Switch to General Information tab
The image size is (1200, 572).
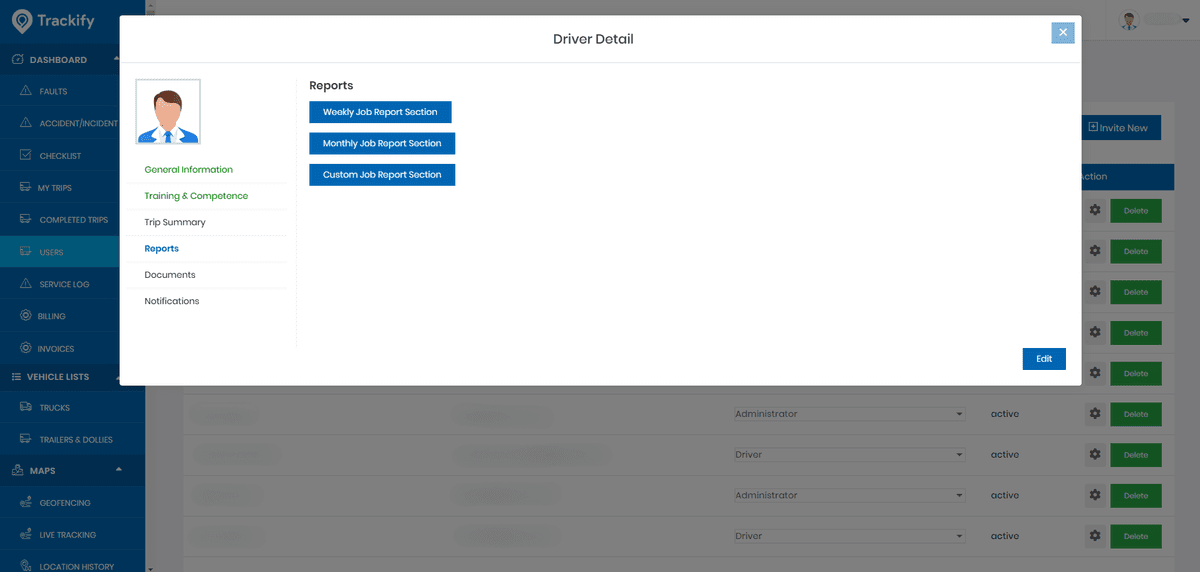coord(188,170)
